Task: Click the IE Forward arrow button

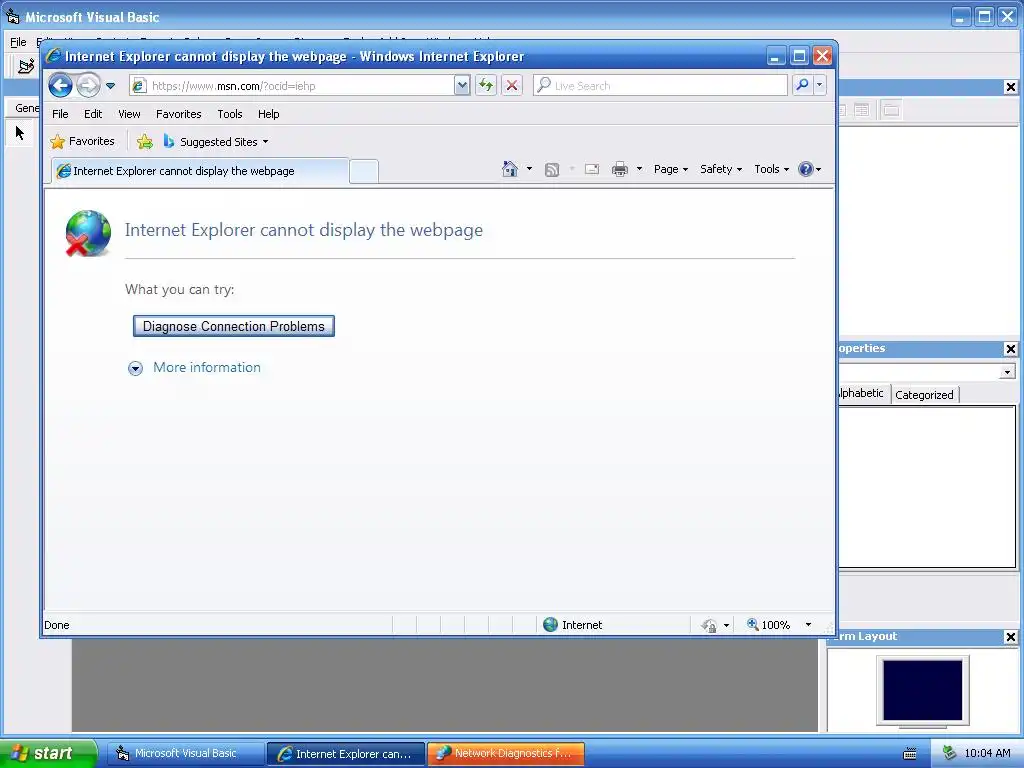Action: tap(88, 86)
